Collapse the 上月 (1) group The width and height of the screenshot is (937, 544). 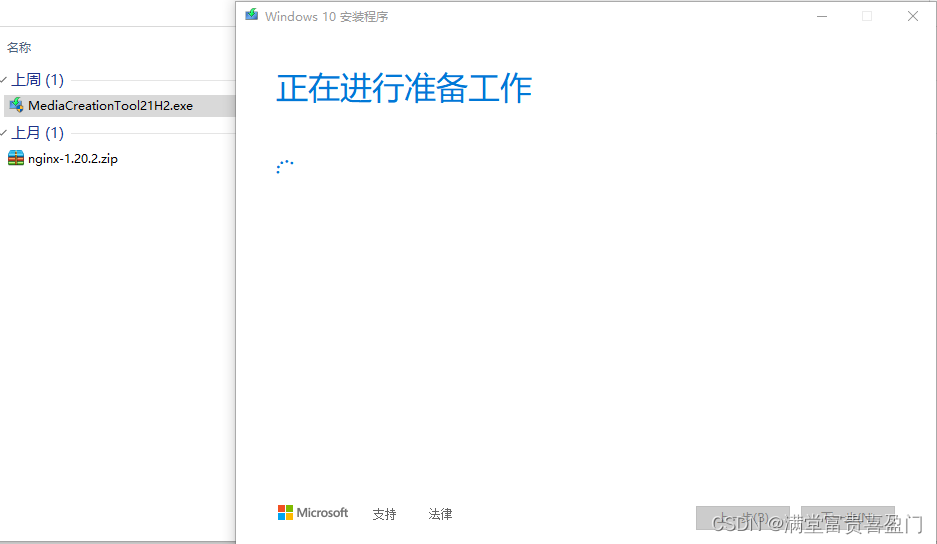[x=4, y=133]
